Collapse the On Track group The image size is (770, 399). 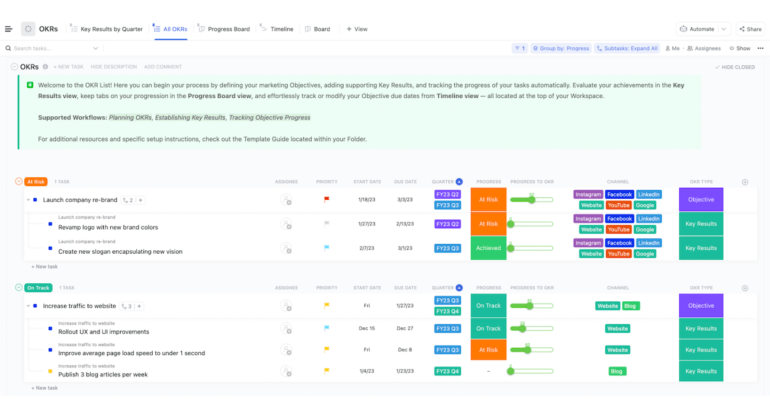[19, 288]
